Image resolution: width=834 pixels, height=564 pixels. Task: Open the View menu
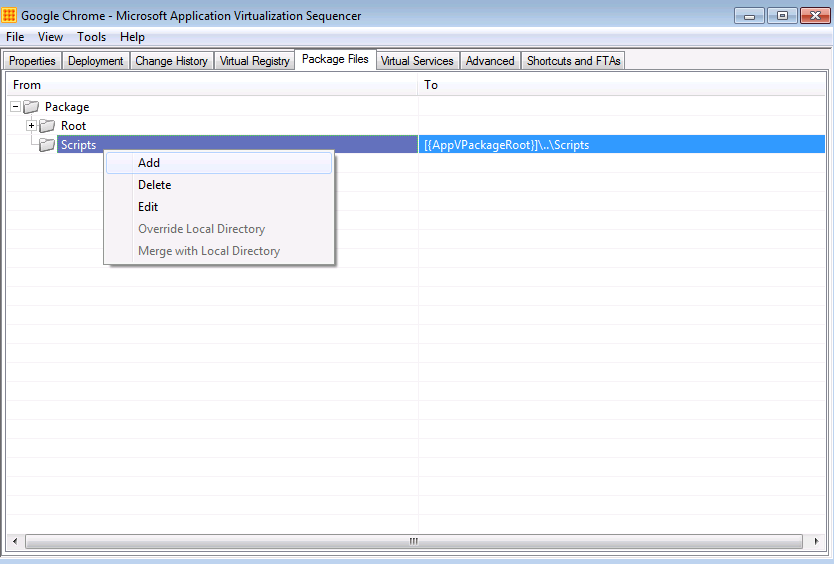[50, 37]
